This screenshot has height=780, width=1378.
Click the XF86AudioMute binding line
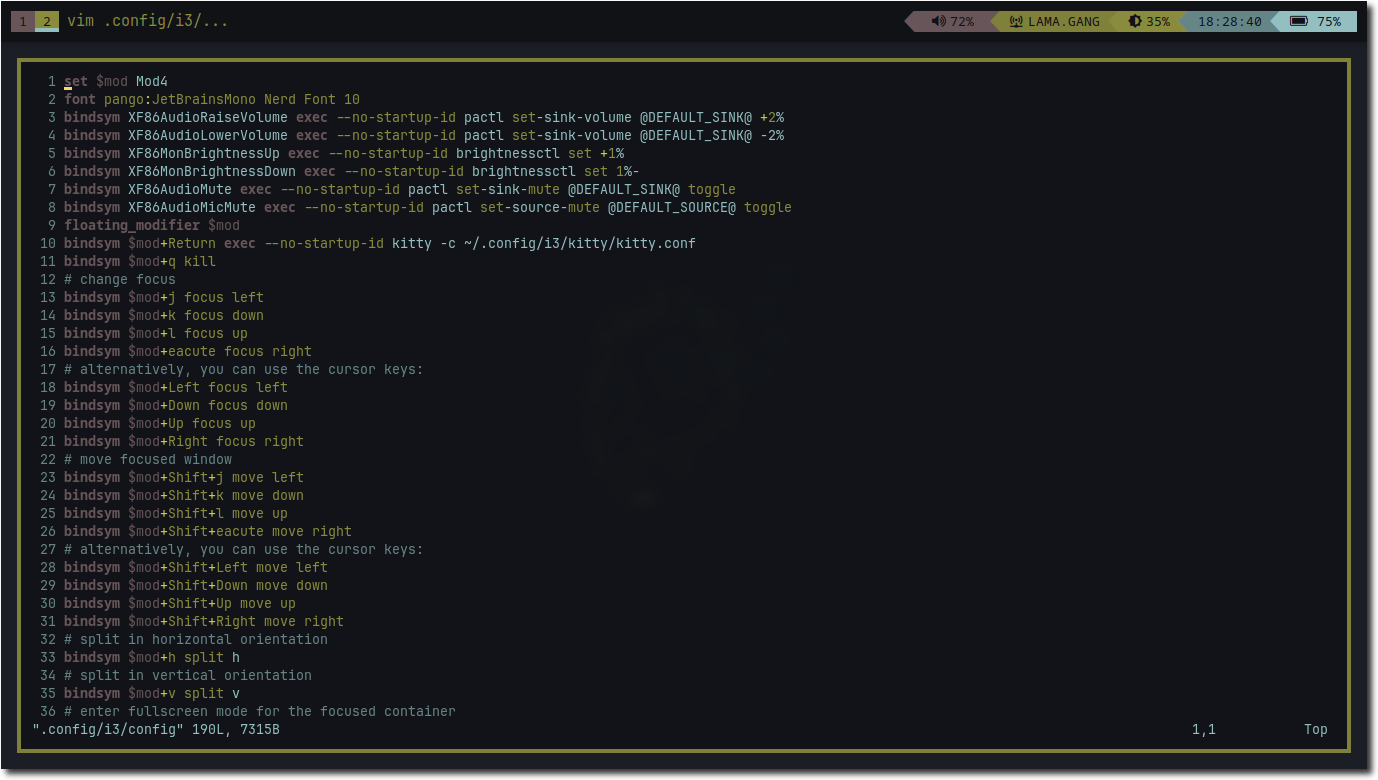click(x=400, y=189)
